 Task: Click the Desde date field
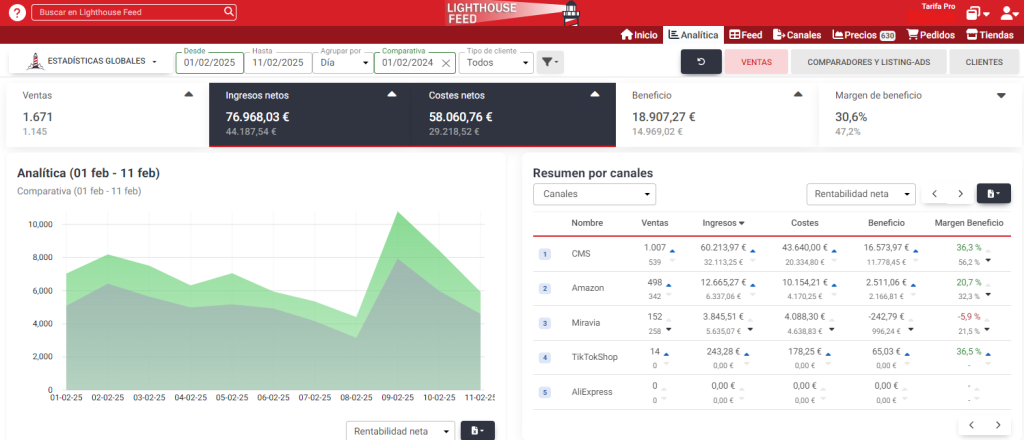[x=210, y=63]
